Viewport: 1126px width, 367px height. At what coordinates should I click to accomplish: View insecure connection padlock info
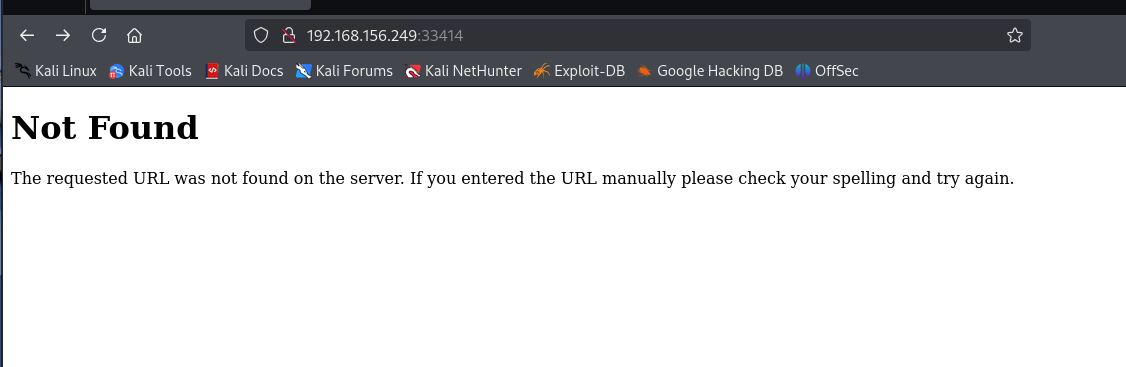pos(289,35)
